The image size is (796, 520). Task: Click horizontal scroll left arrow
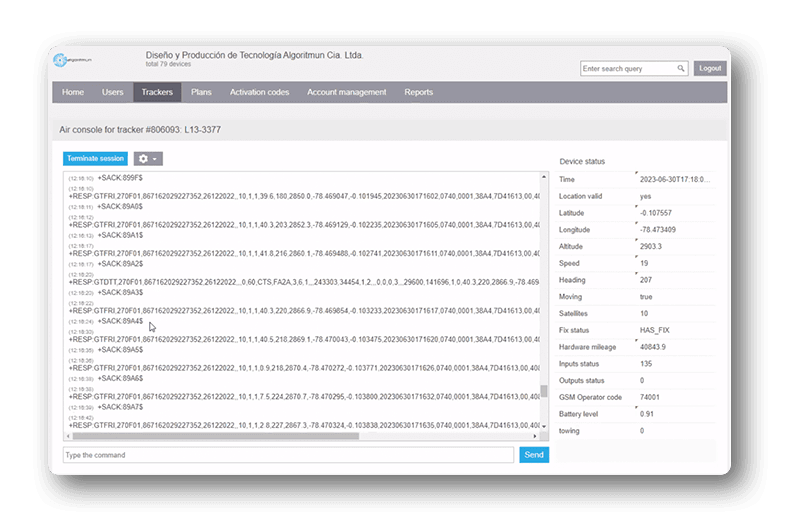[69, 436]
